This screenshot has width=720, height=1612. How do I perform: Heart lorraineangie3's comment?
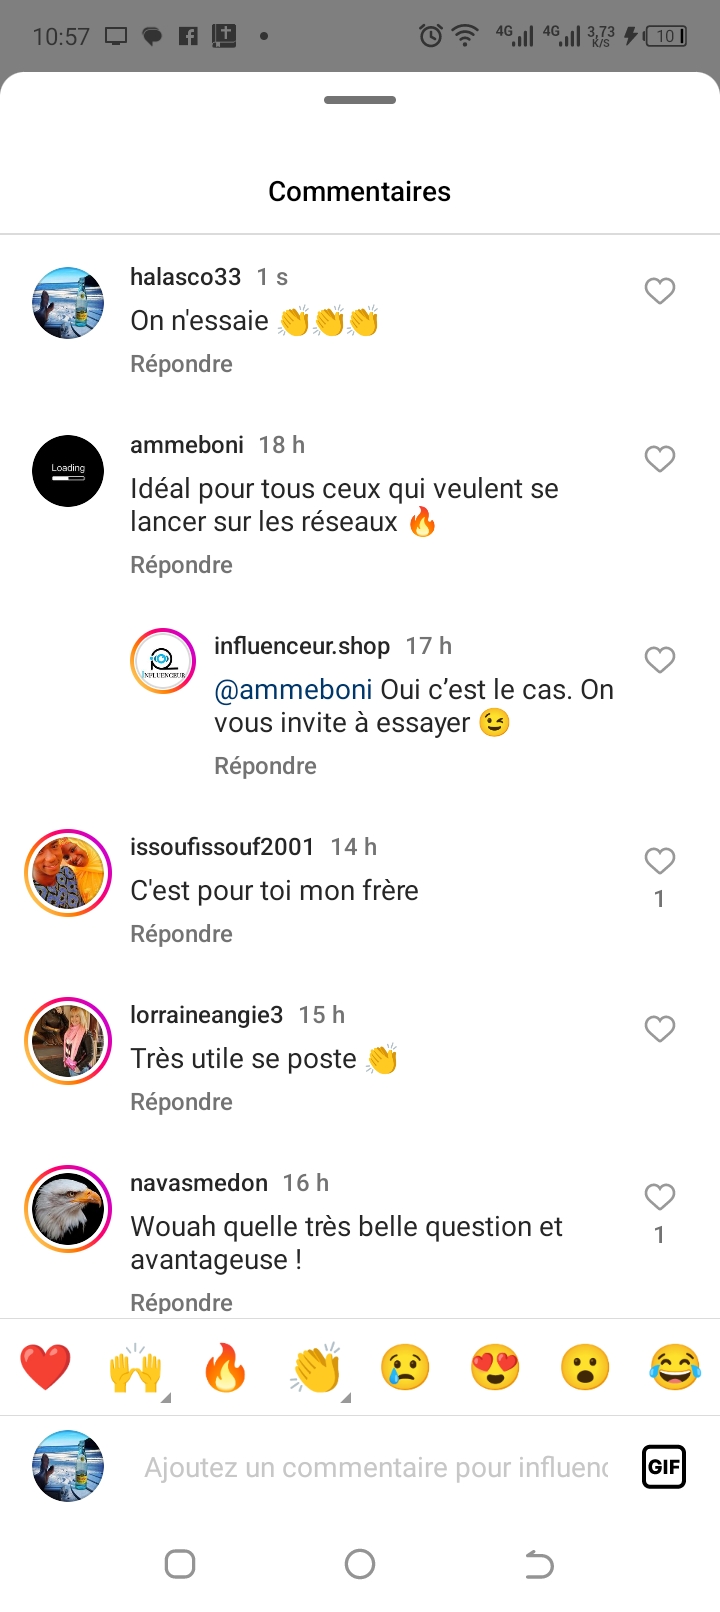659,1029
